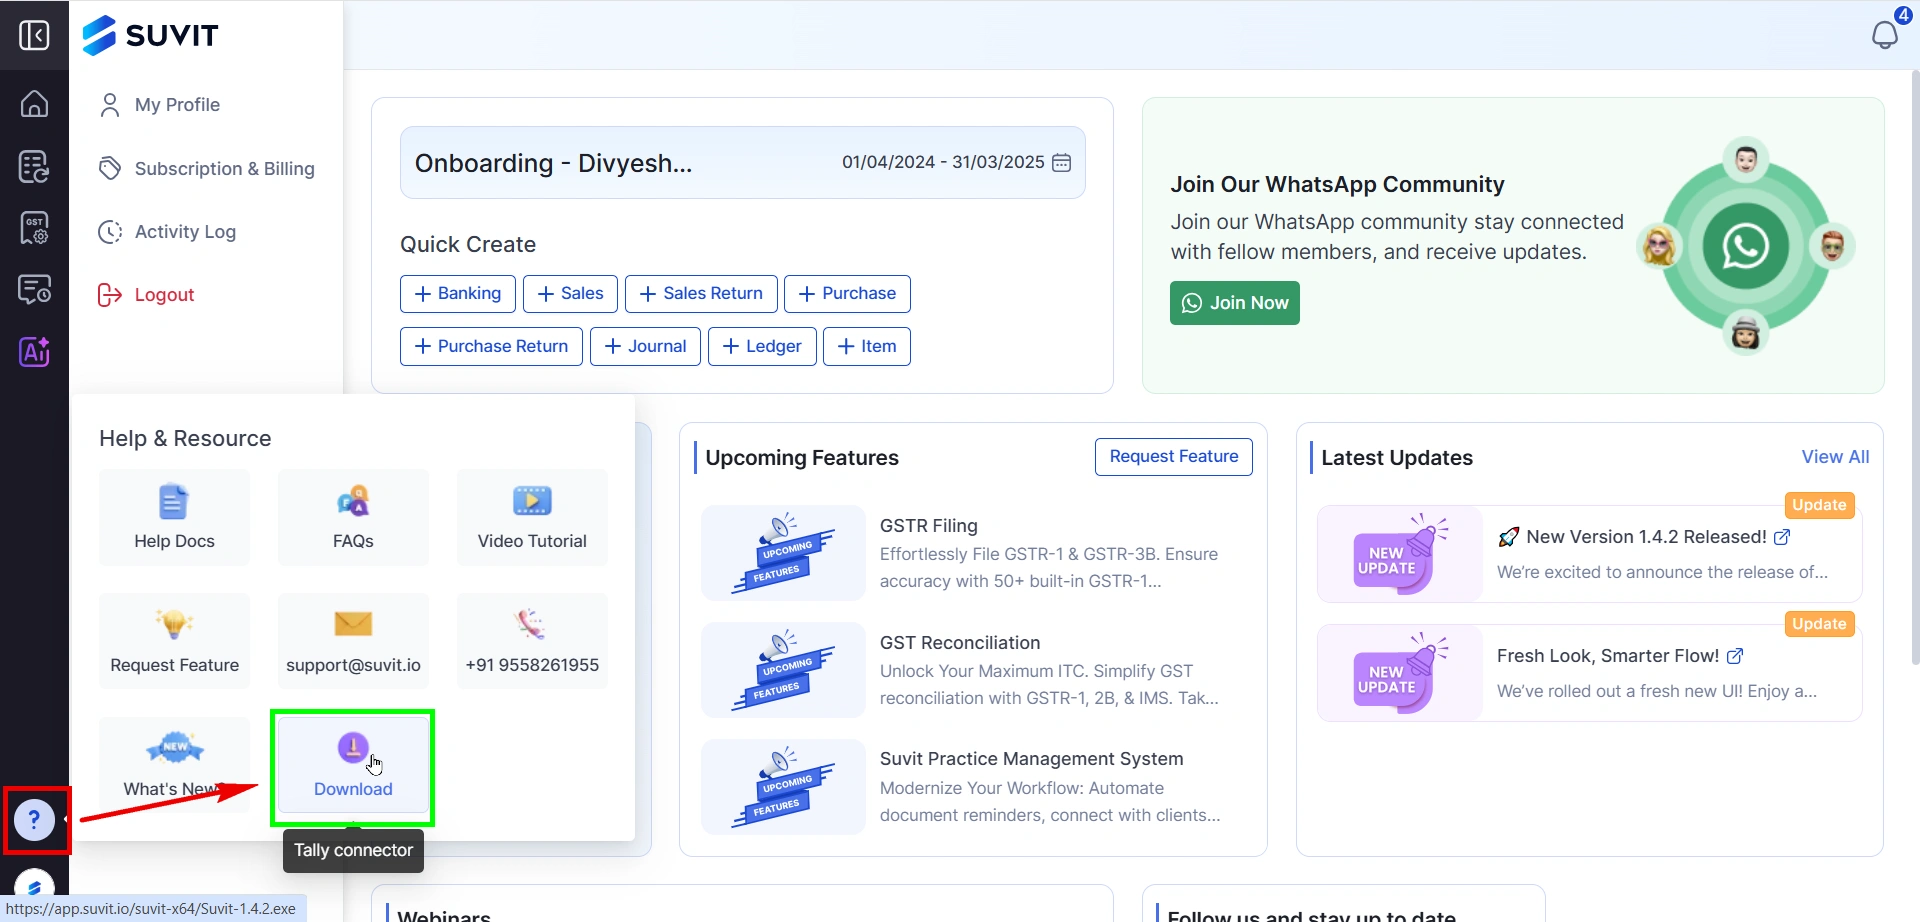This screenshot has width=1920, height=922.
Task: Open the financial year calendar icon
Action: tap(1062, 163)
